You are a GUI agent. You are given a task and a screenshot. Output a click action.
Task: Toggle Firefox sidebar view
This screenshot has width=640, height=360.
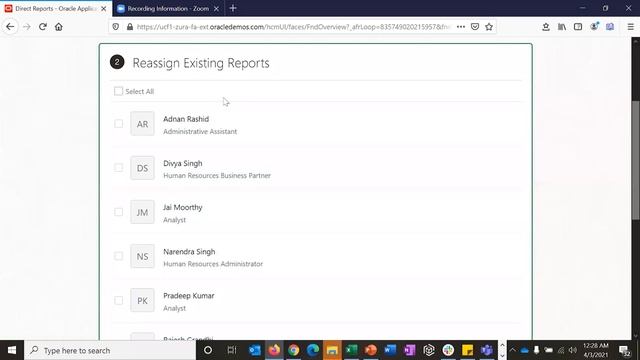coord(578,27)
